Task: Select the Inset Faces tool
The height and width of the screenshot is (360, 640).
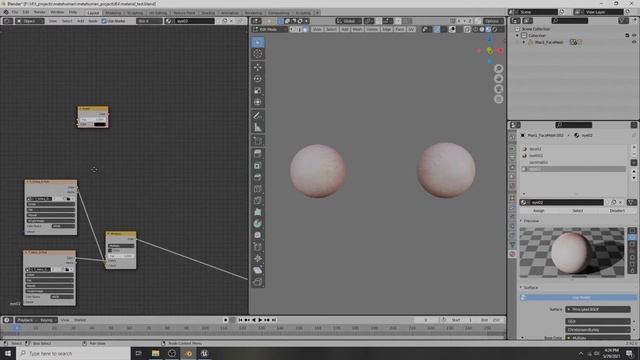Action: tap(258, 165)
